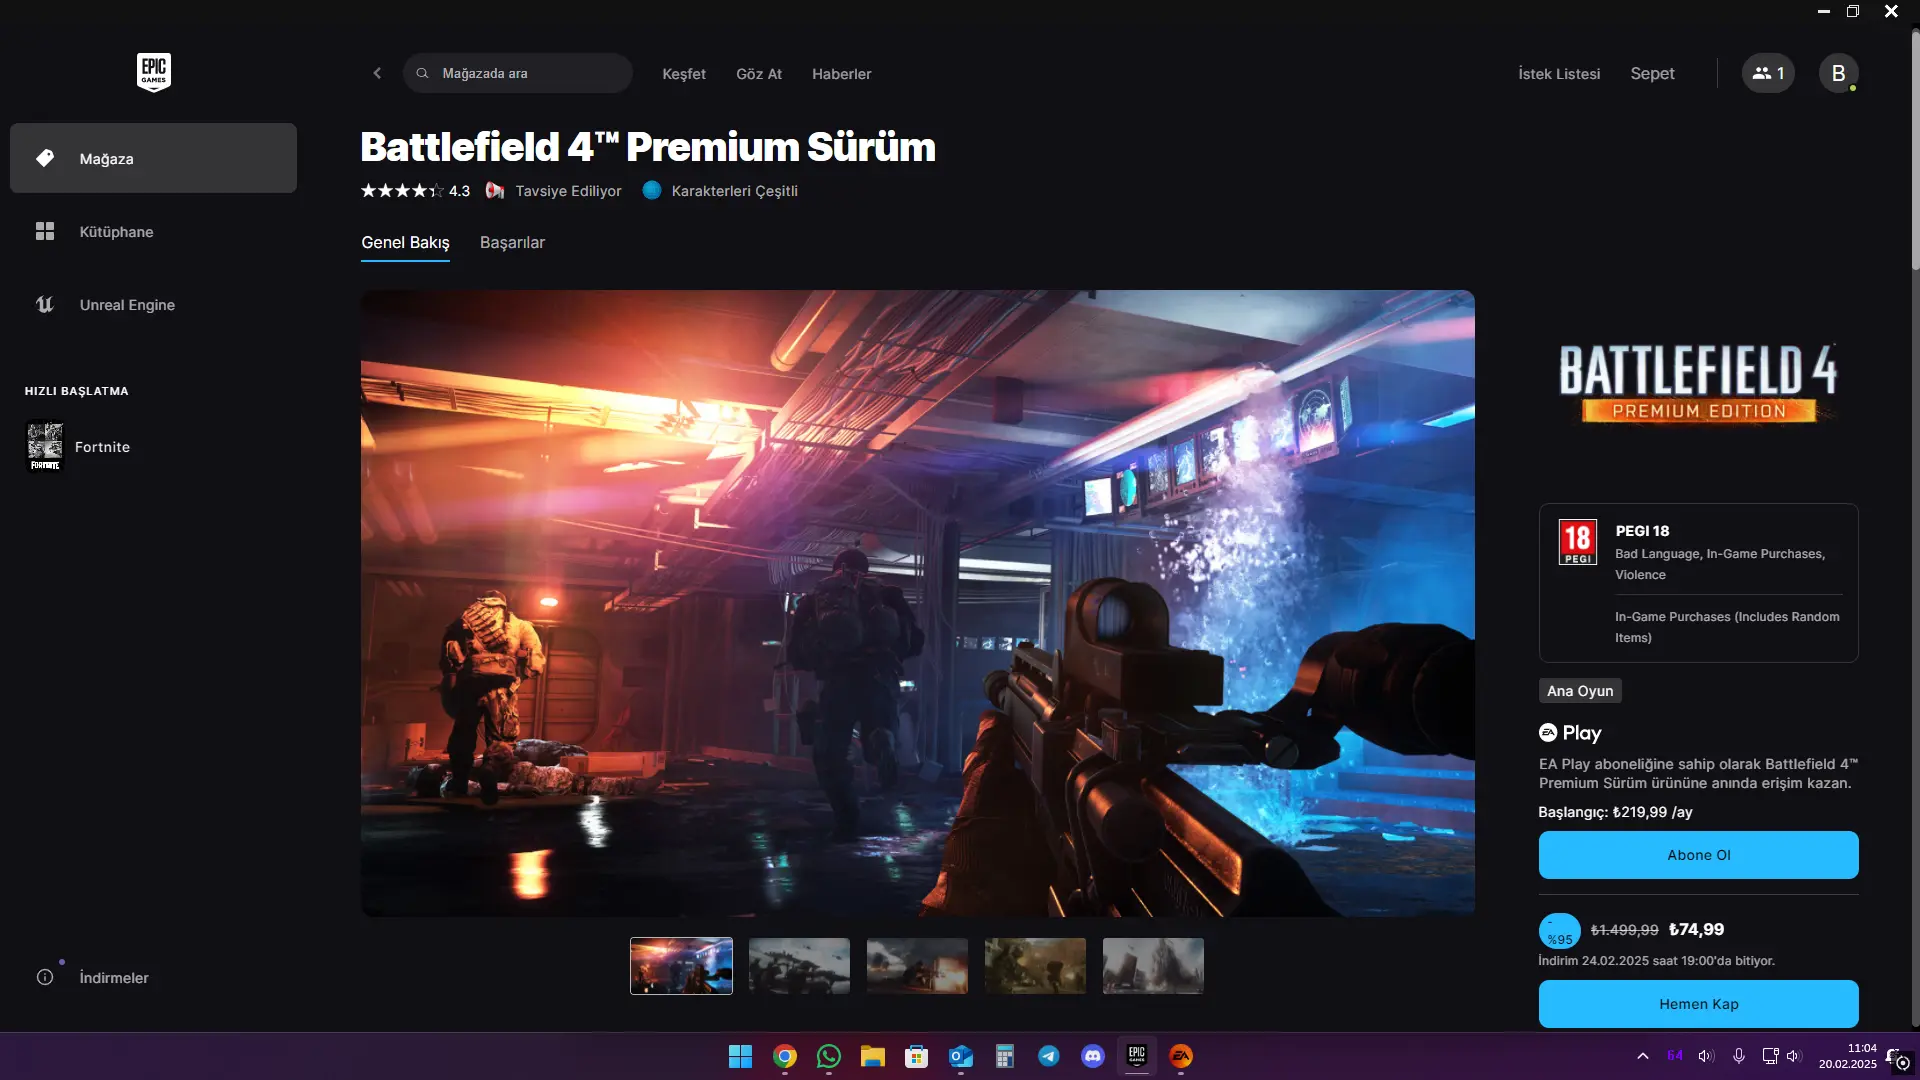Viewport: 1920px width, 1080px height.
Task: Go back with the back arrow
Action: pos(377,73)
